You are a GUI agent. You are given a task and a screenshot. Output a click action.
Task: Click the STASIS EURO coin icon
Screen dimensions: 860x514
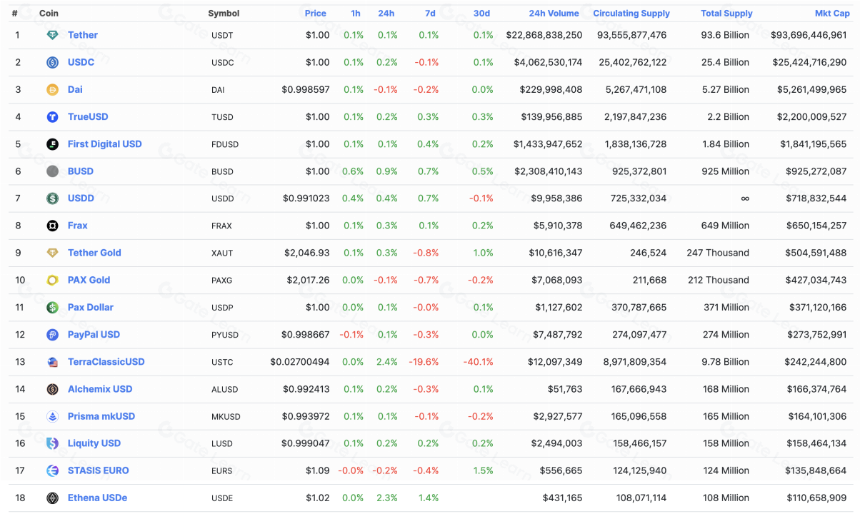[x=52, y=471]
